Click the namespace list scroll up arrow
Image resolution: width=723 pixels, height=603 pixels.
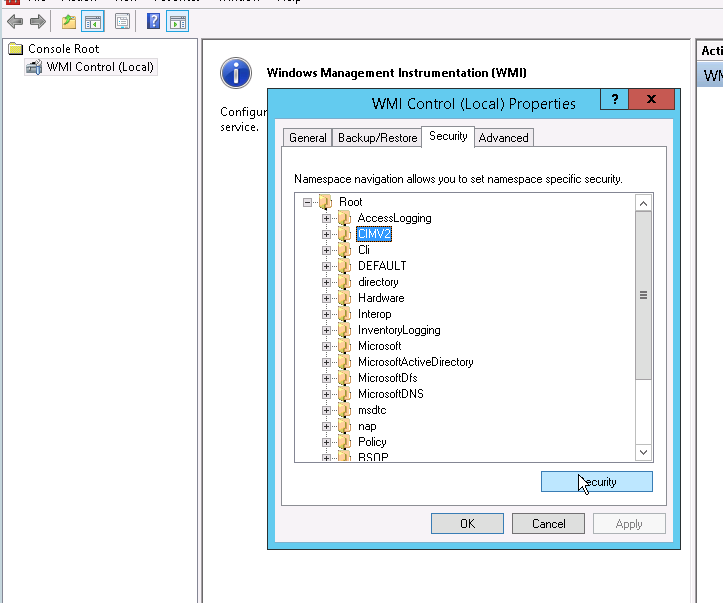point(643,203)
